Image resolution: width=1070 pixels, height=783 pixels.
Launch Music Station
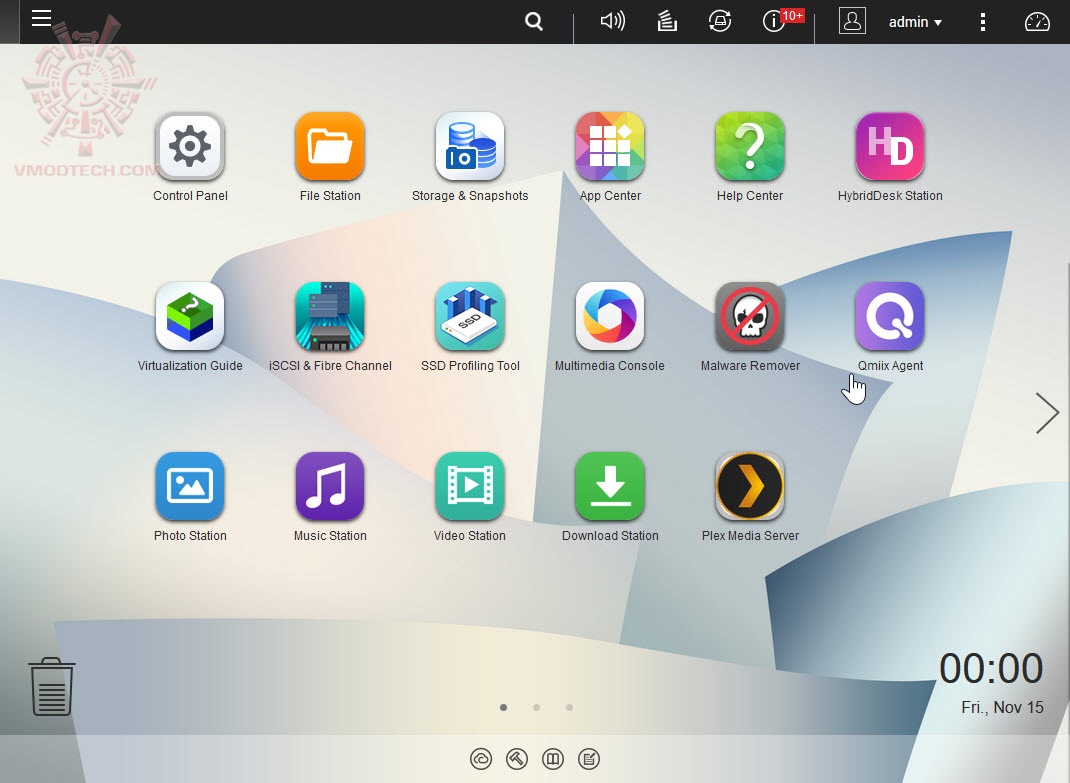pos(330,486)
